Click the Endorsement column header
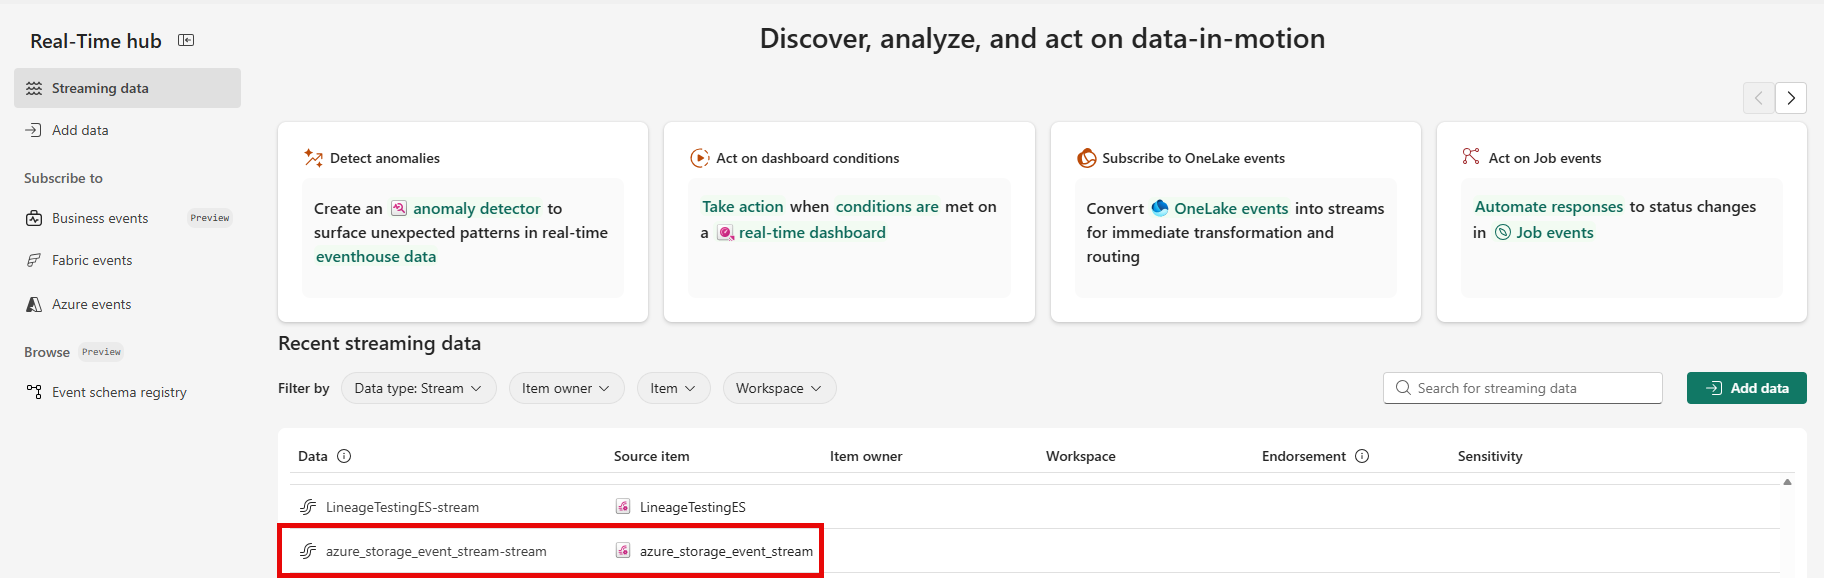 pyautogui.click(x=1304, y=456)
